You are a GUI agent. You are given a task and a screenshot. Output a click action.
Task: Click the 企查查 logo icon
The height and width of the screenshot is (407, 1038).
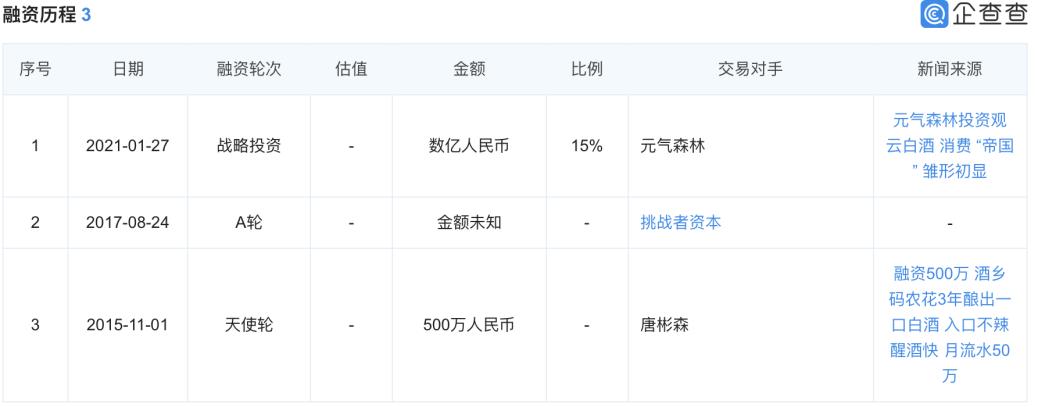pos(934,14)
